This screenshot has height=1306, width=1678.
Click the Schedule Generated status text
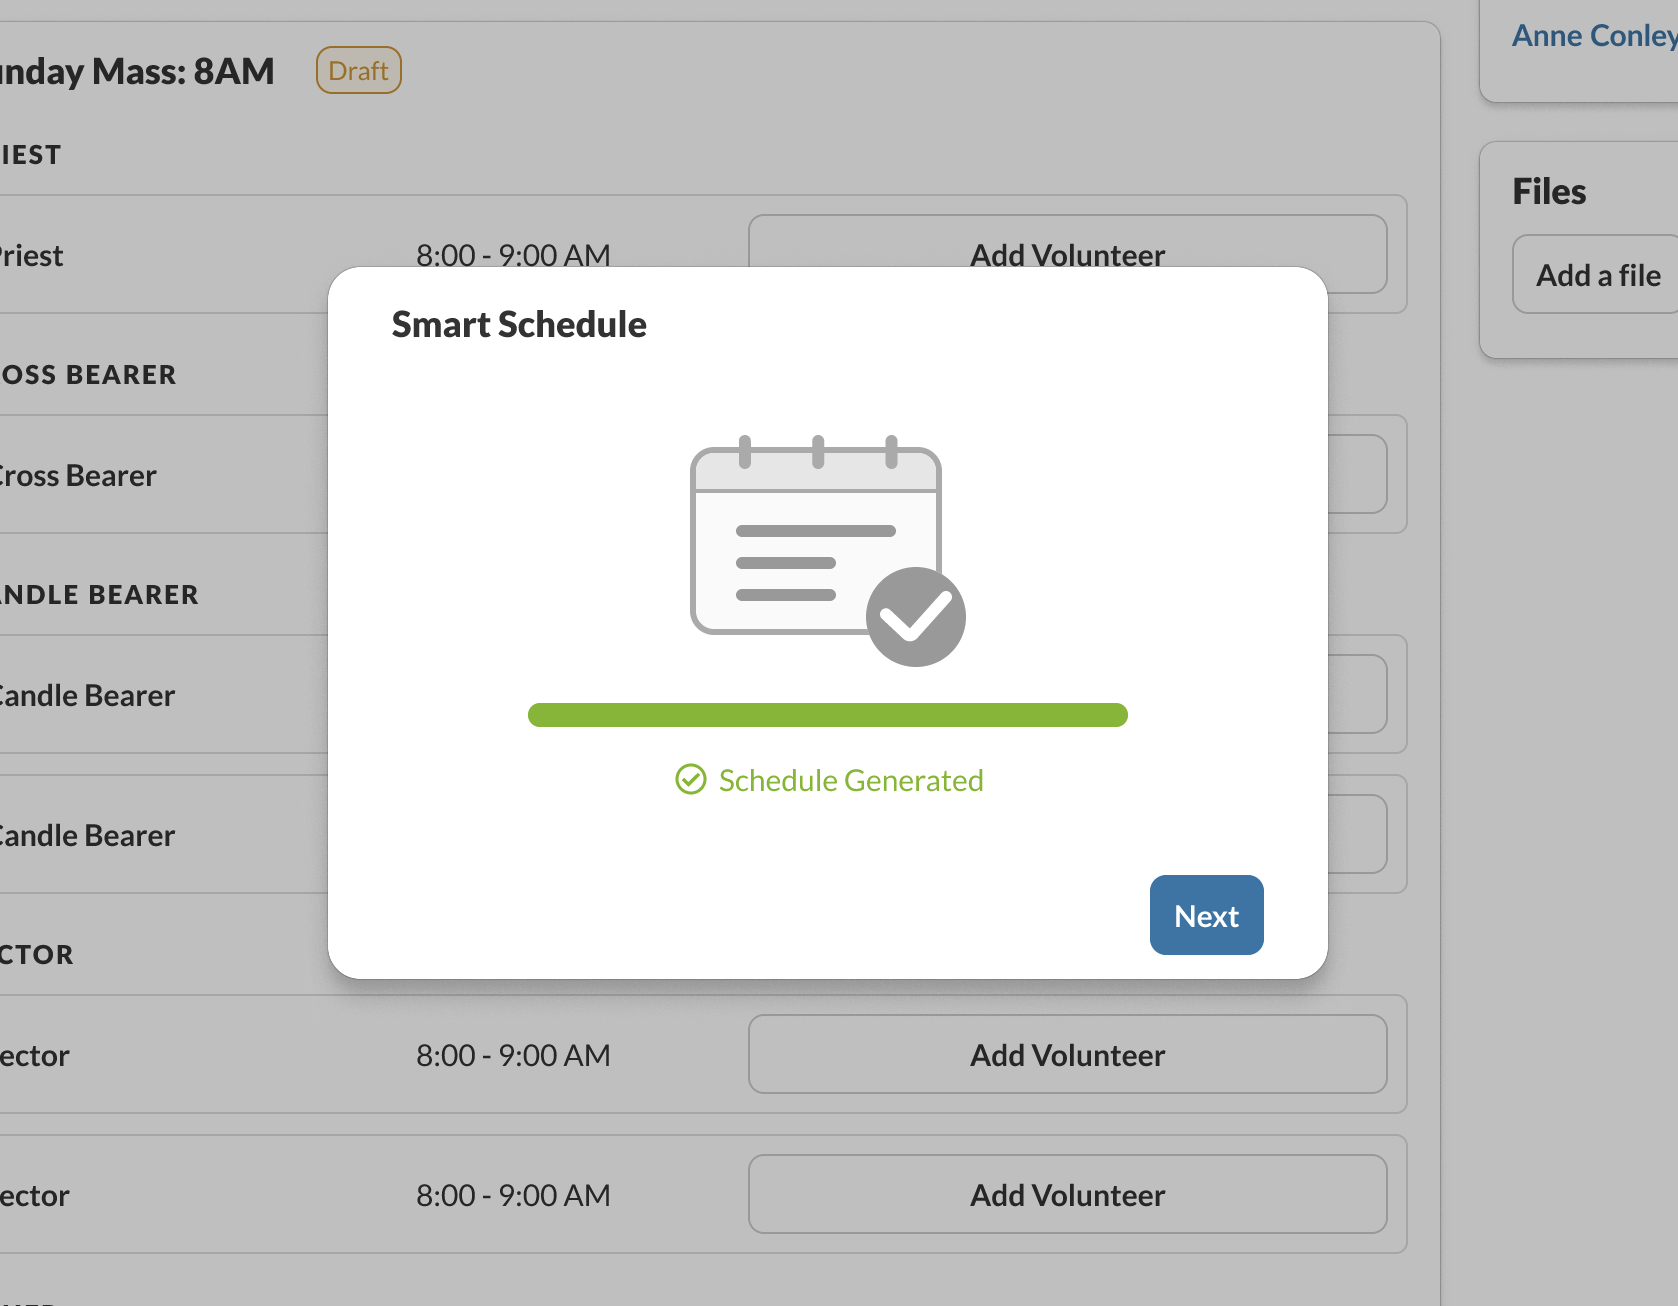click(x=851, y=780)
